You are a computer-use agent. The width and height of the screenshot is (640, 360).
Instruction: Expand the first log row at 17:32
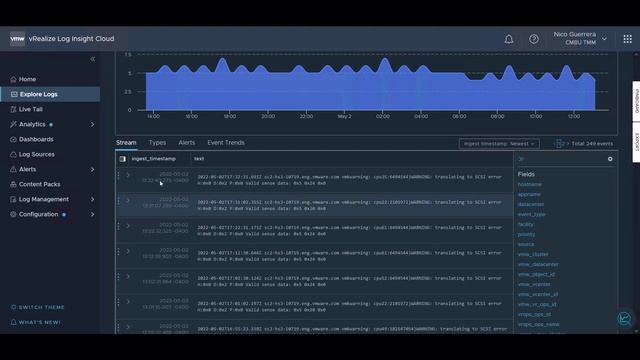pyautogui.click(x=128, y=175)
